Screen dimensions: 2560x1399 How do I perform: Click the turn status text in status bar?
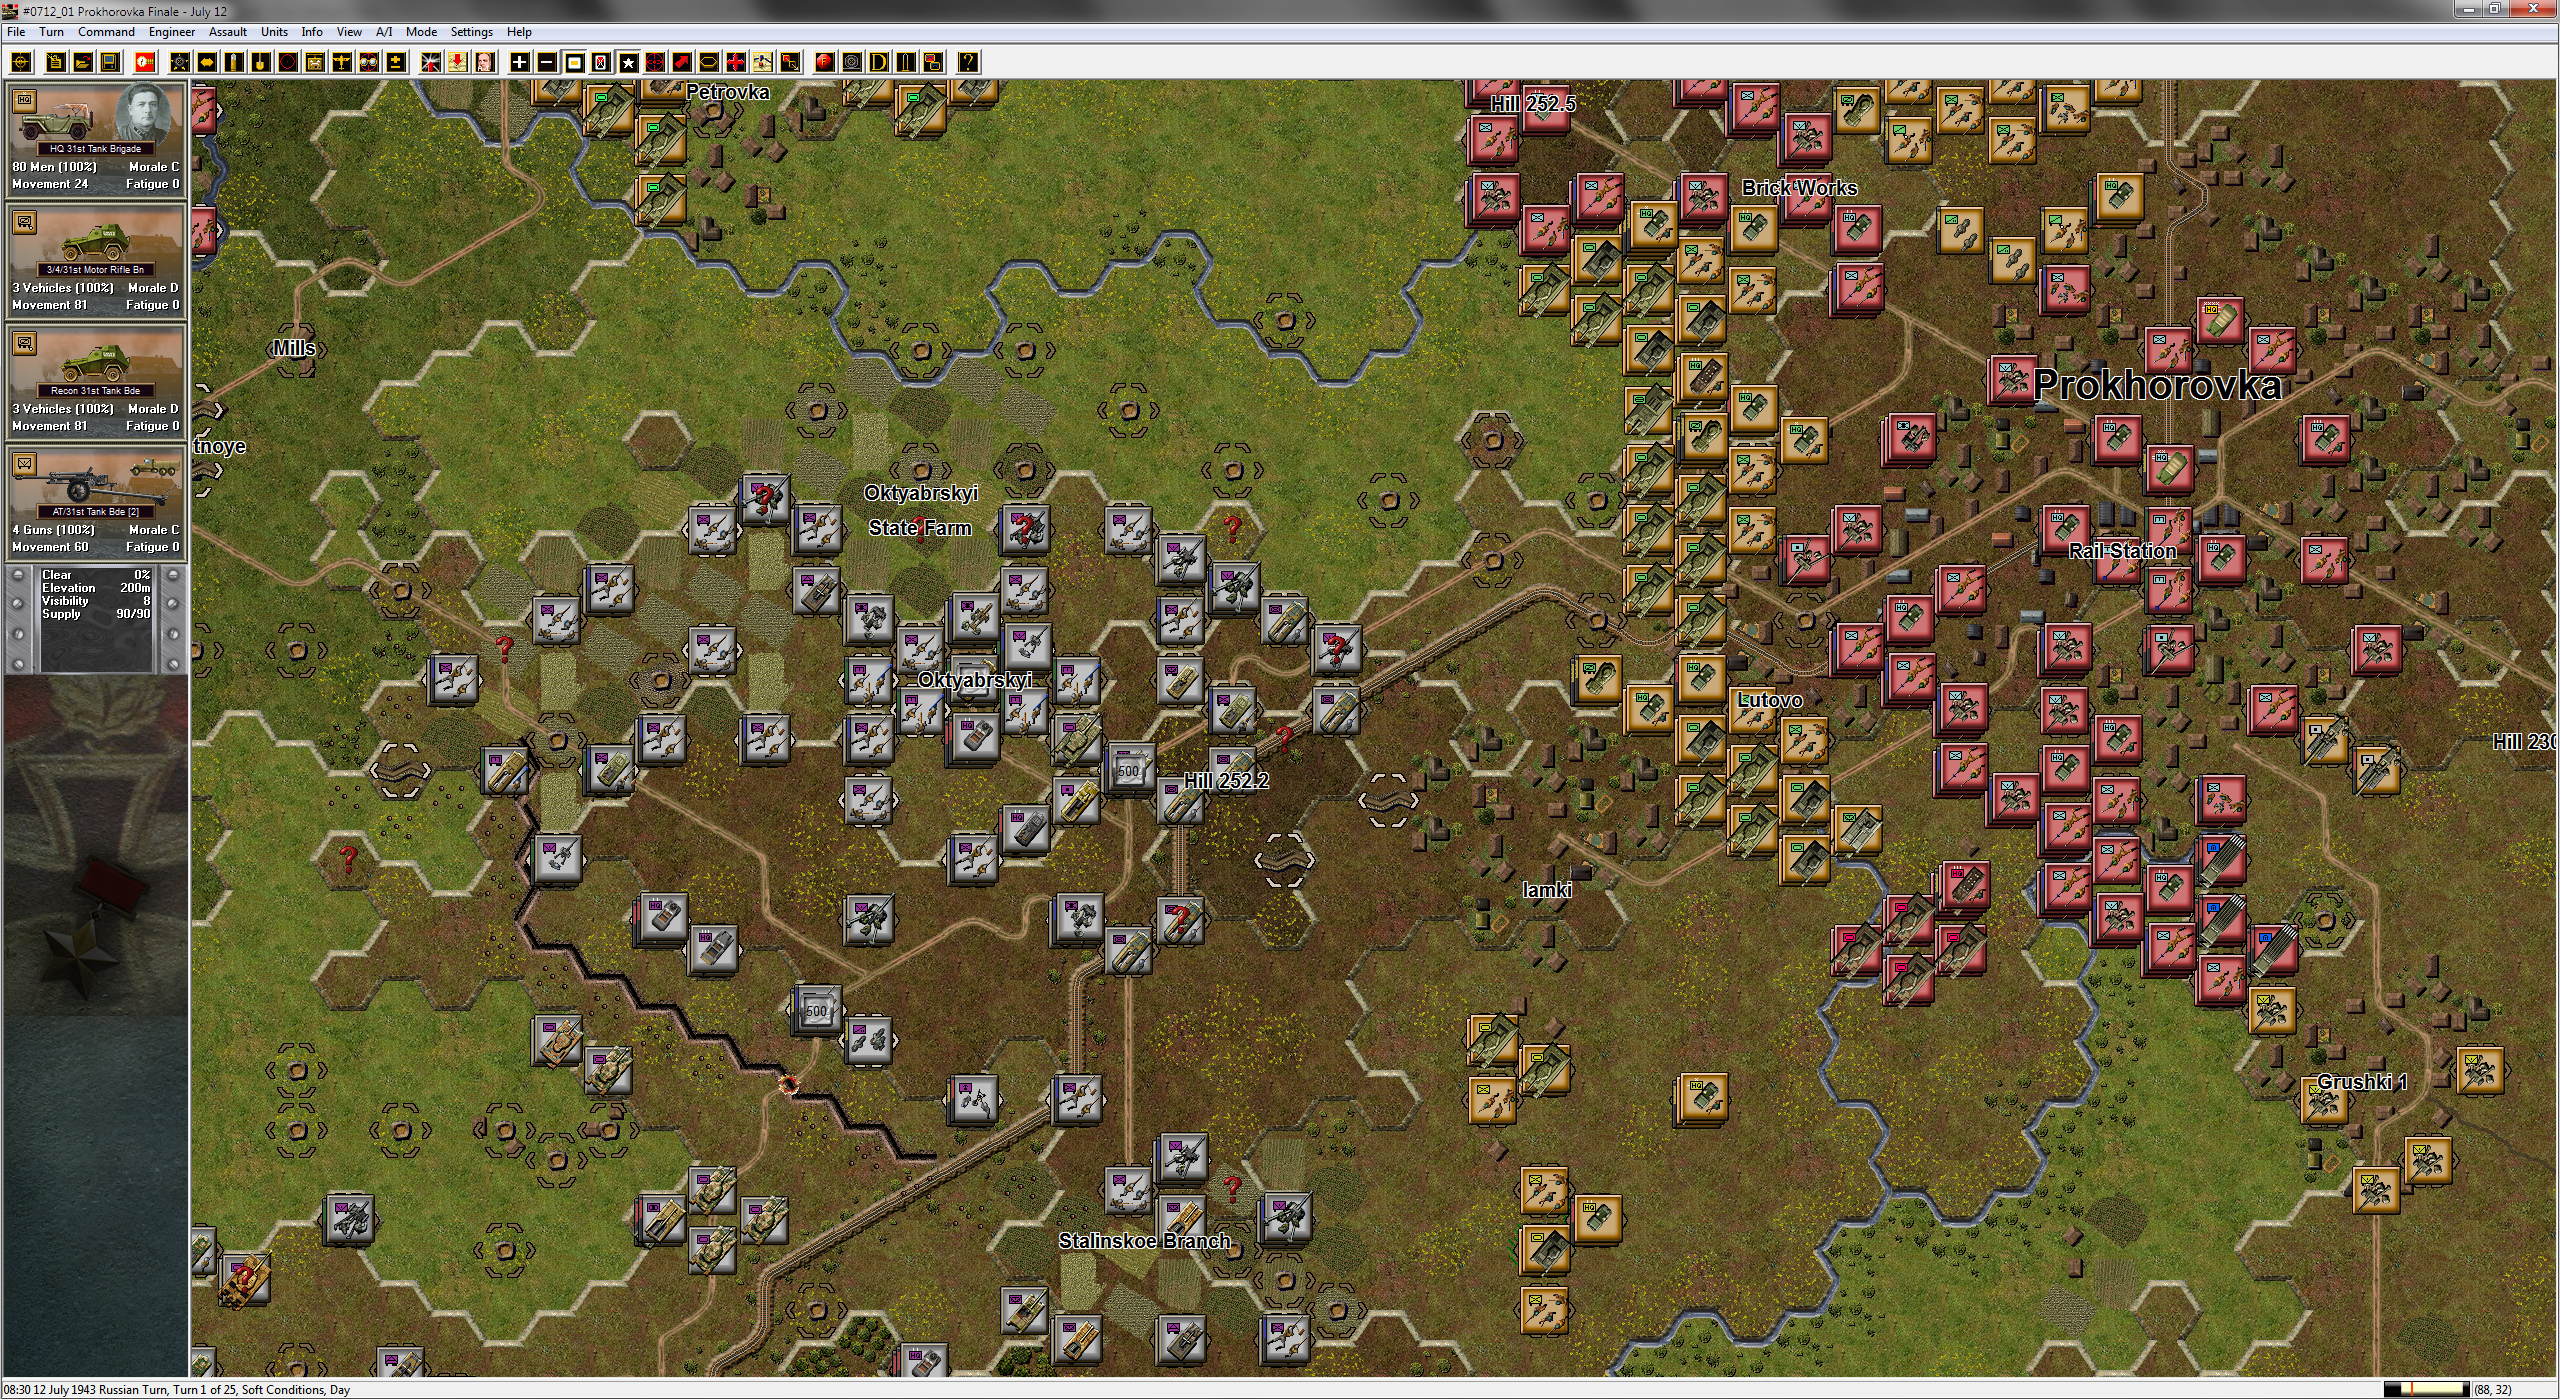(177, 1390)
